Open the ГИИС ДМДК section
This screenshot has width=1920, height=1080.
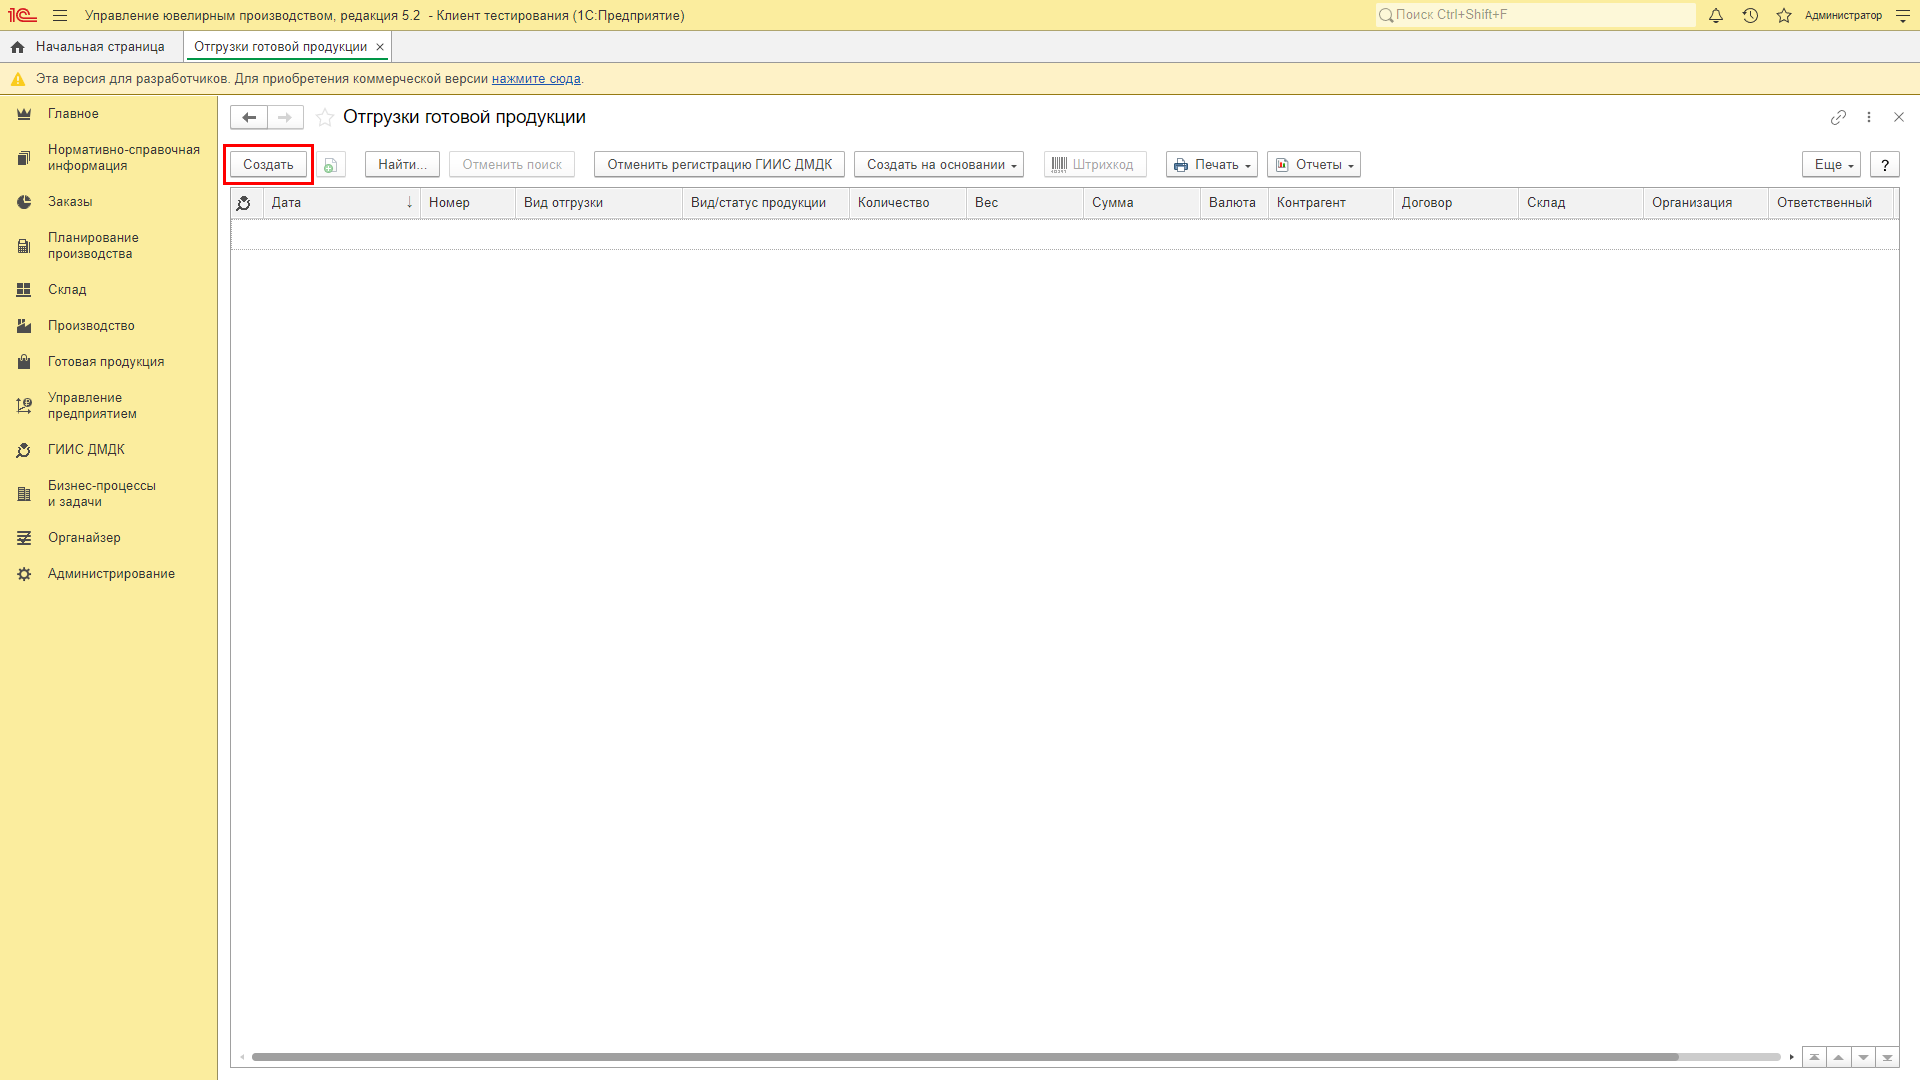[108, 450]
